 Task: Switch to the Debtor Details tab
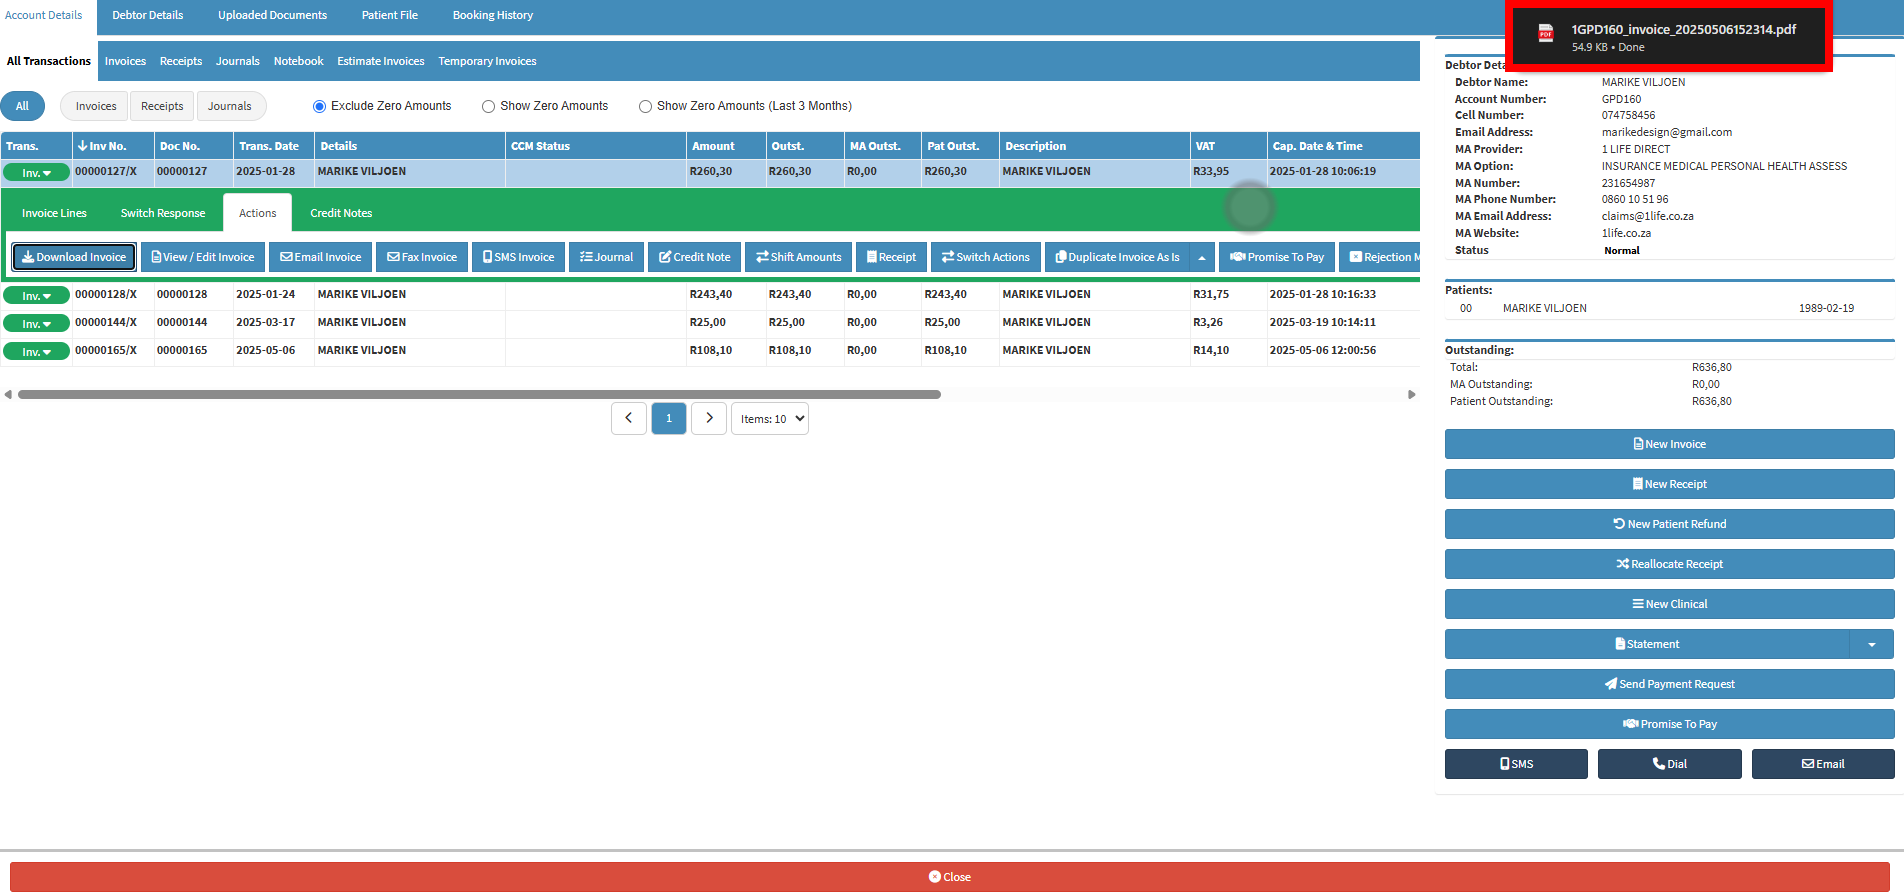pos(148,15)
